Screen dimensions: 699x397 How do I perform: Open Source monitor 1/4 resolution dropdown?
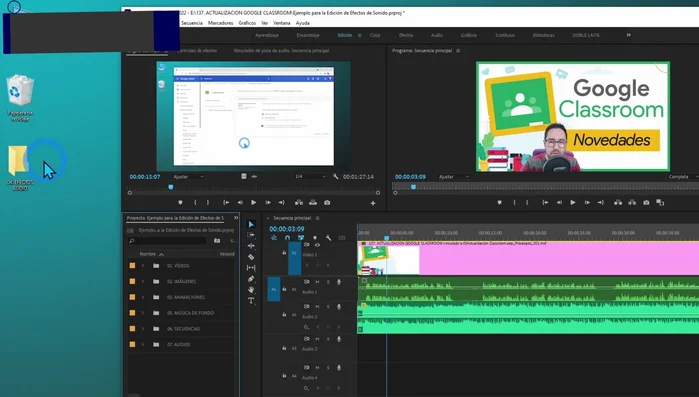[x=310, y=177]
